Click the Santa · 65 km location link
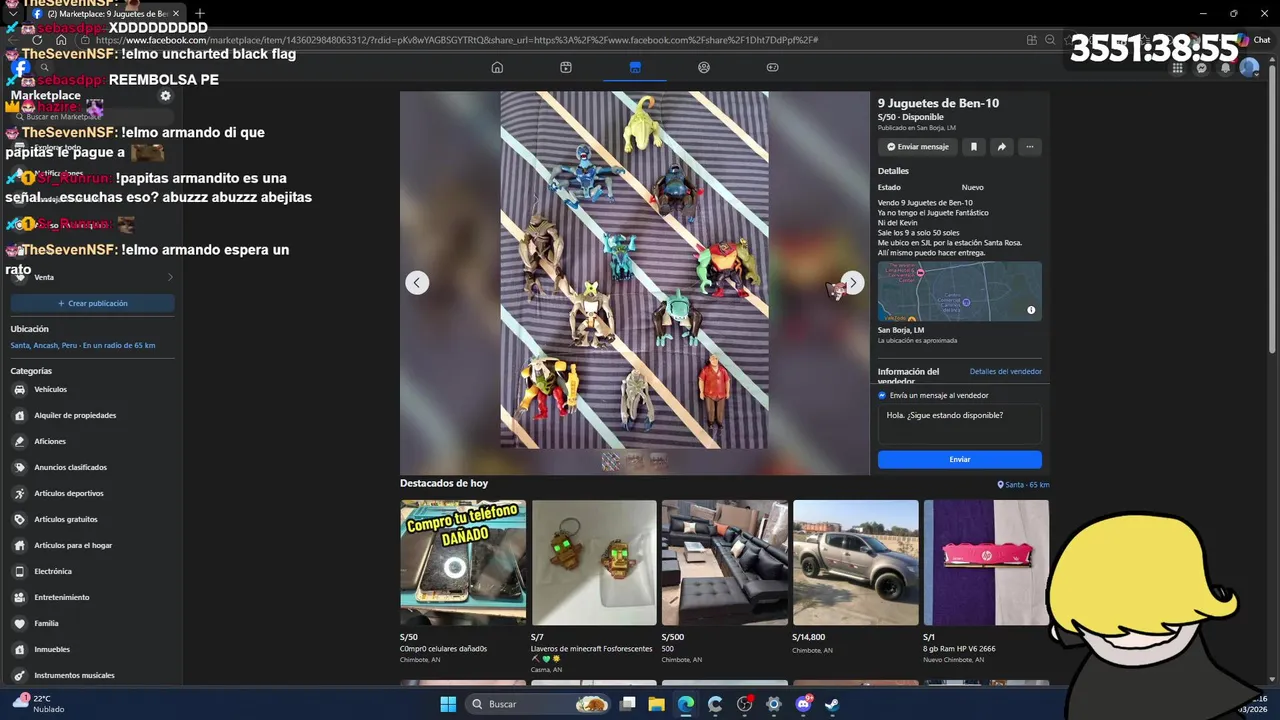 point(1024,485)
